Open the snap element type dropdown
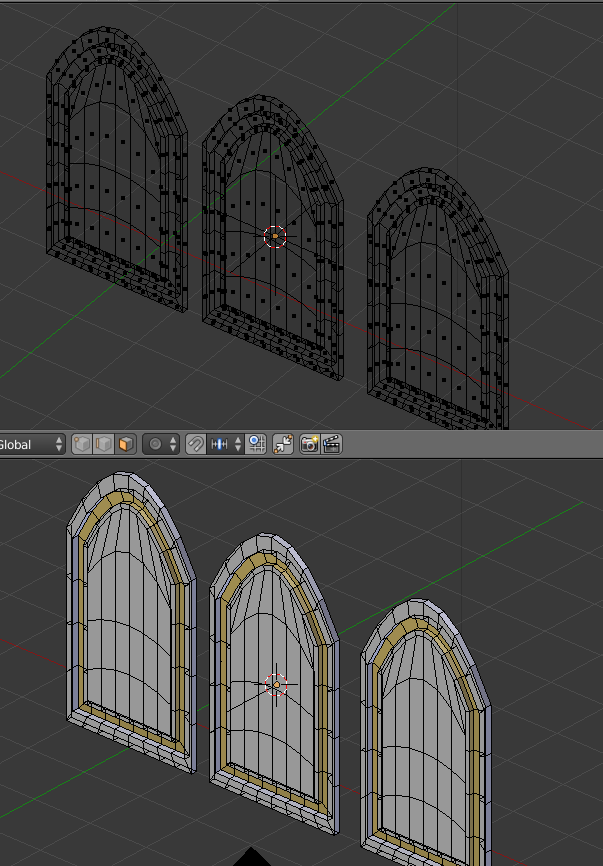 point(225,444)
